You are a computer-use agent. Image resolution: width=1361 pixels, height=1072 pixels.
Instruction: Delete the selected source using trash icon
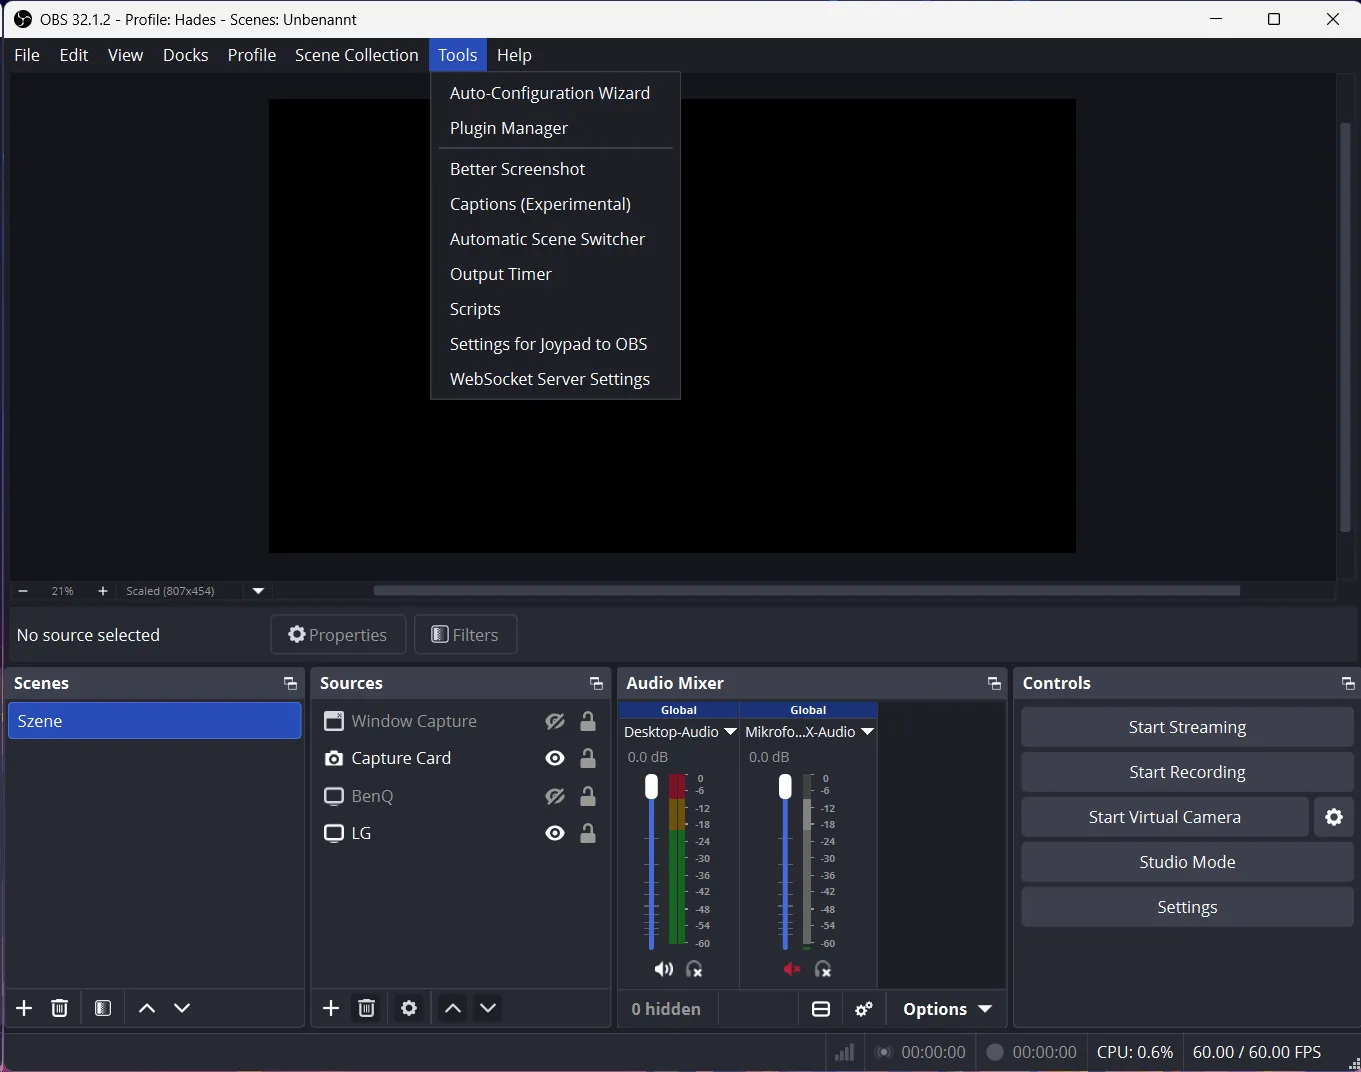[367, 1008]
